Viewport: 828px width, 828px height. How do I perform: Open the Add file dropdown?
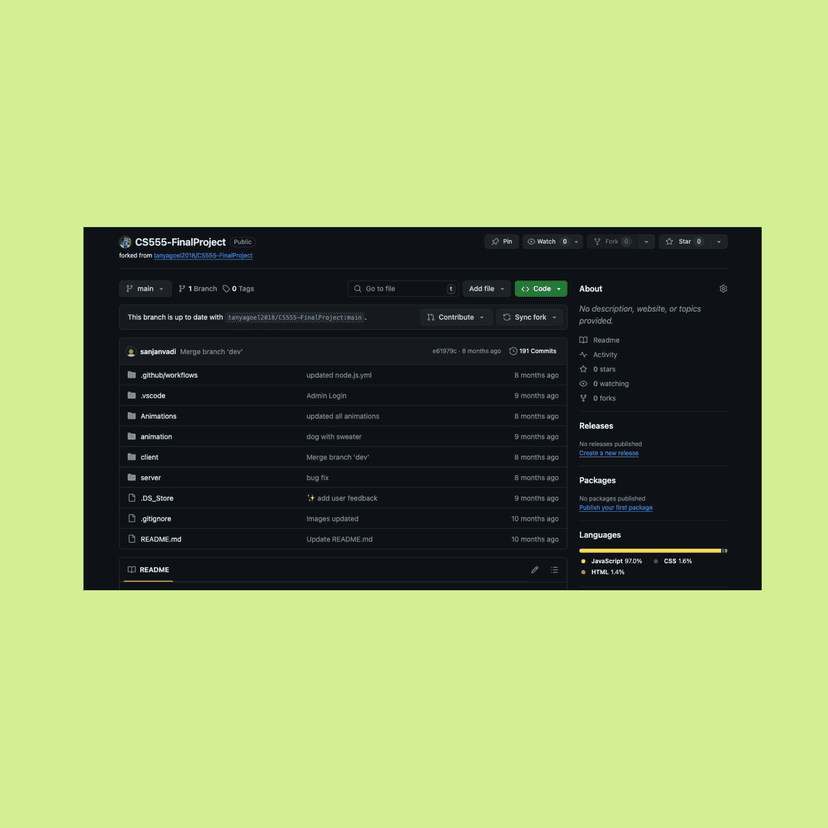coord(486,288)
